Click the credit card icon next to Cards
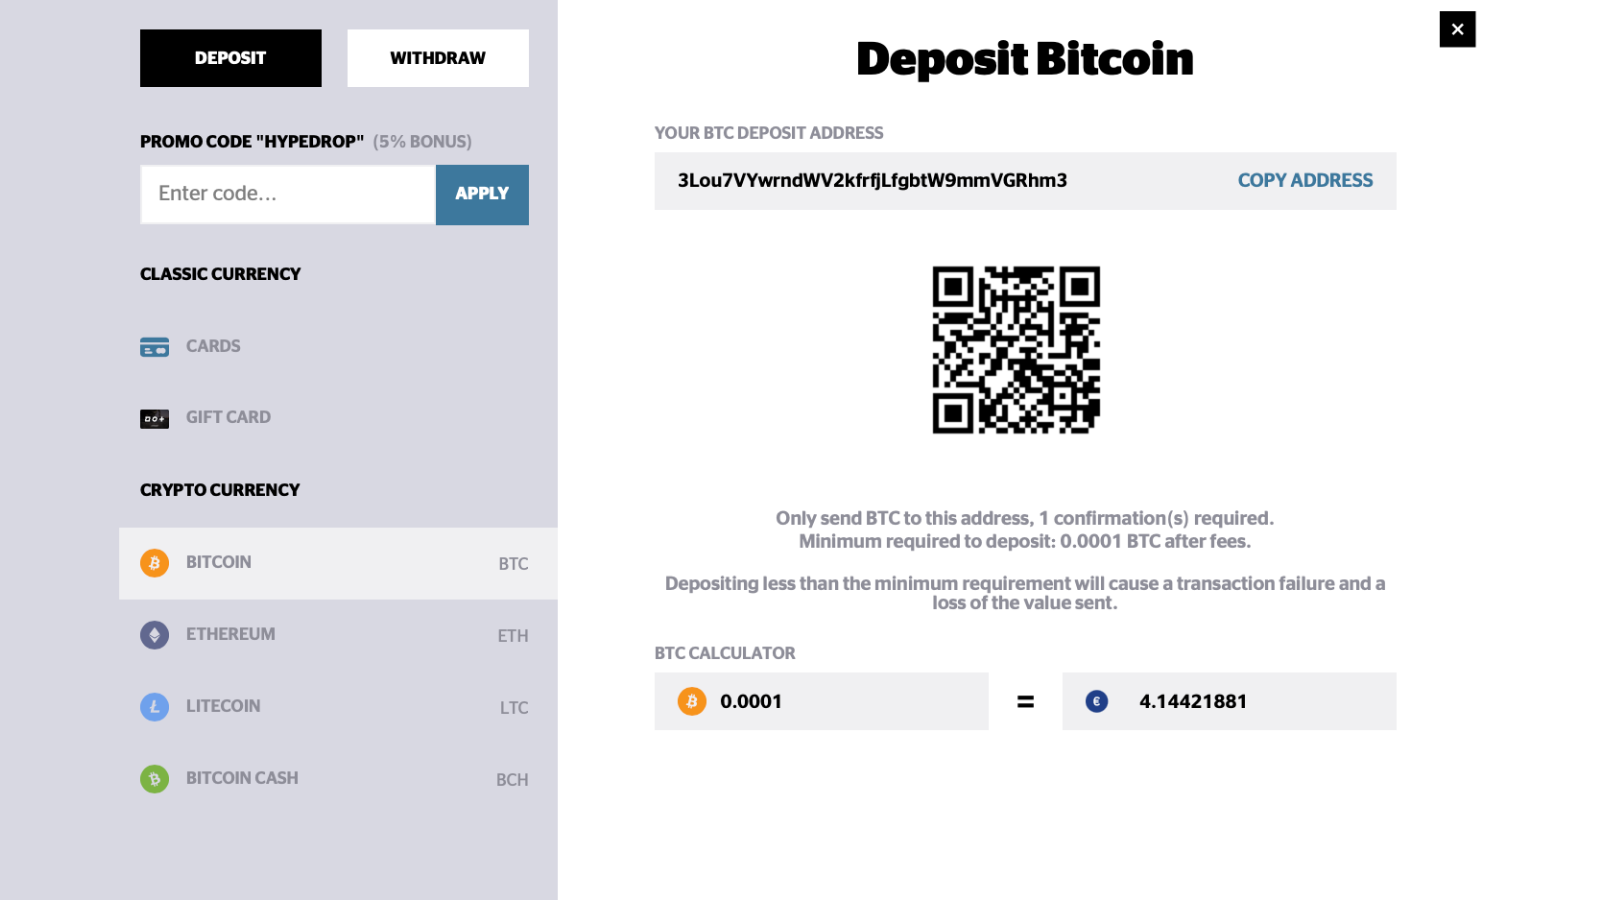 154,347
